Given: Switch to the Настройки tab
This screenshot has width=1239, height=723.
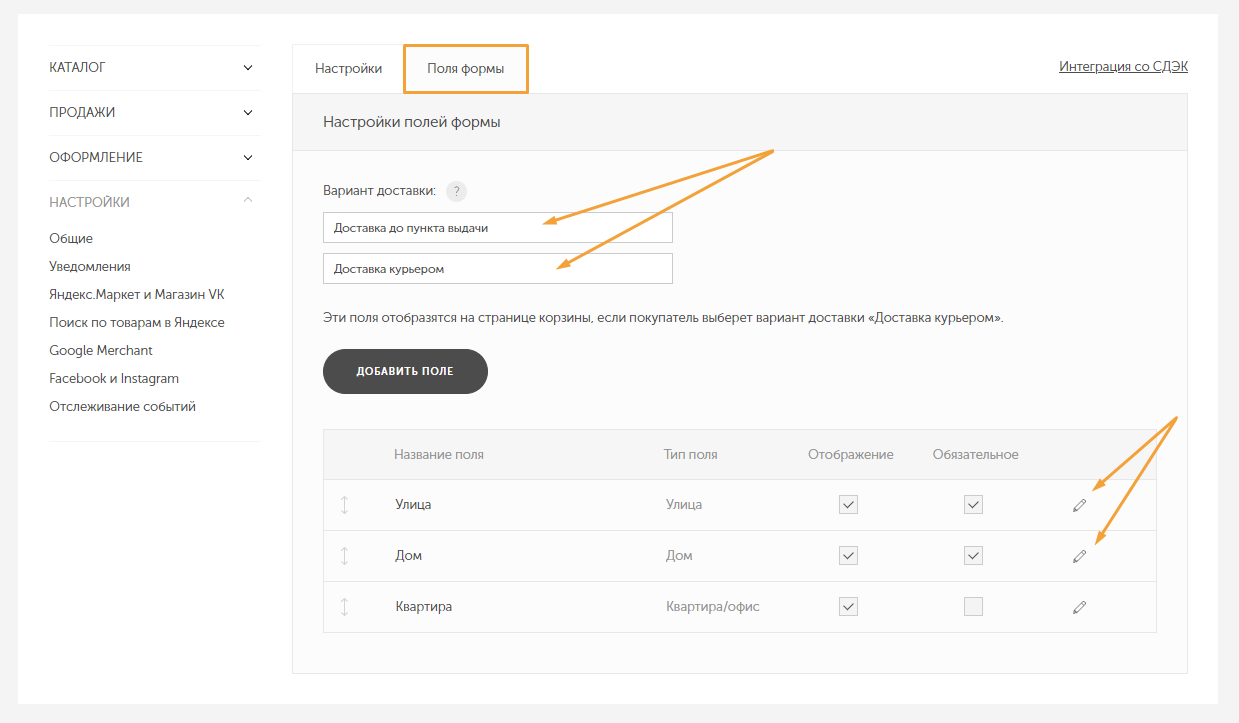Looking at the screenshot, I should coord(348,69).
